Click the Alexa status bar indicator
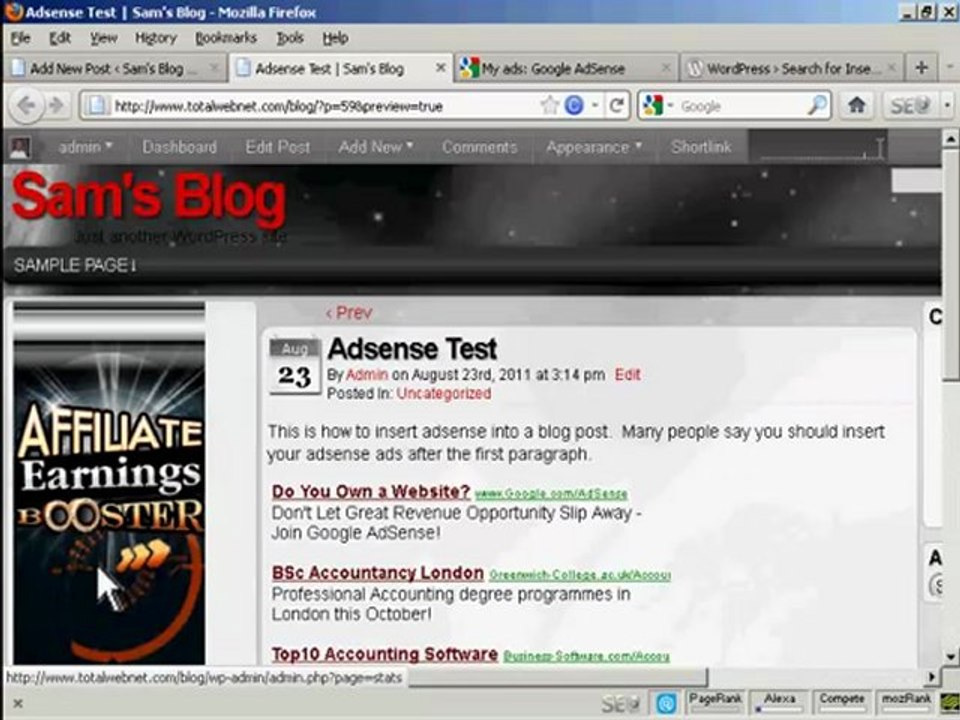960x720 pixels. (x=779, y=702)
